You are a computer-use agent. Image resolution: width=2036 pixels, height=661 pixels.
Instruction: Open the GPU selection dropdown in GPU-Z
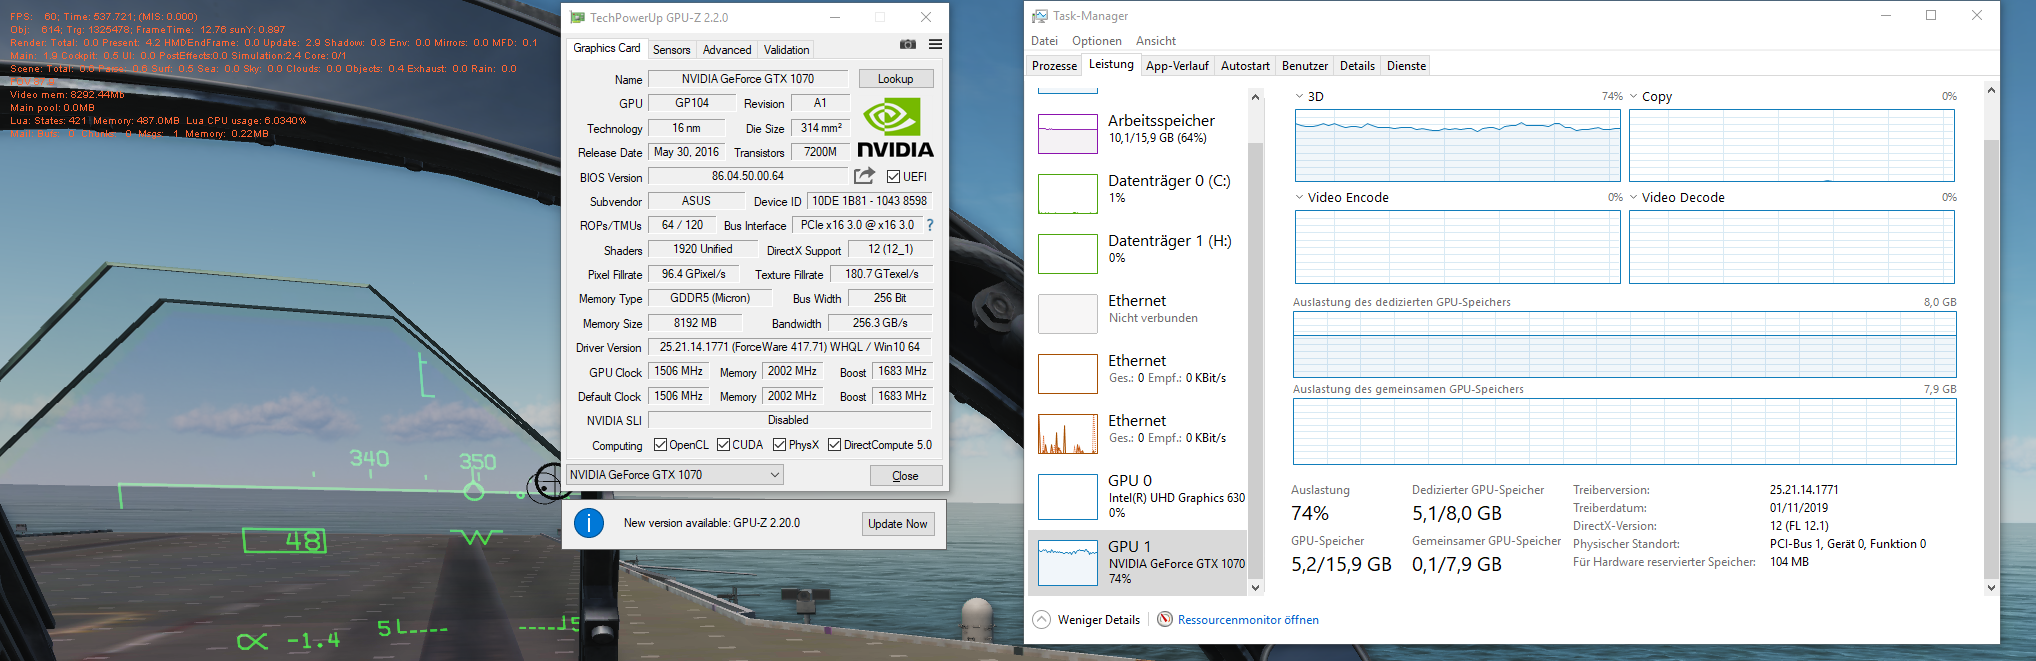tap(675, 475)
